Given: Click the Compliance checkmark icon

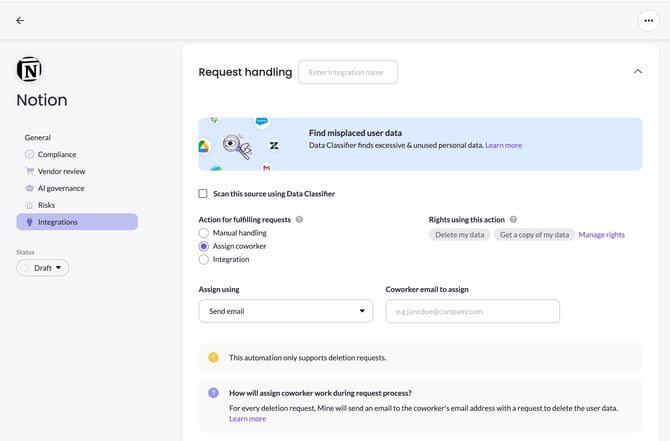Looking at the screenshot, I should click(x=29, y=154).
